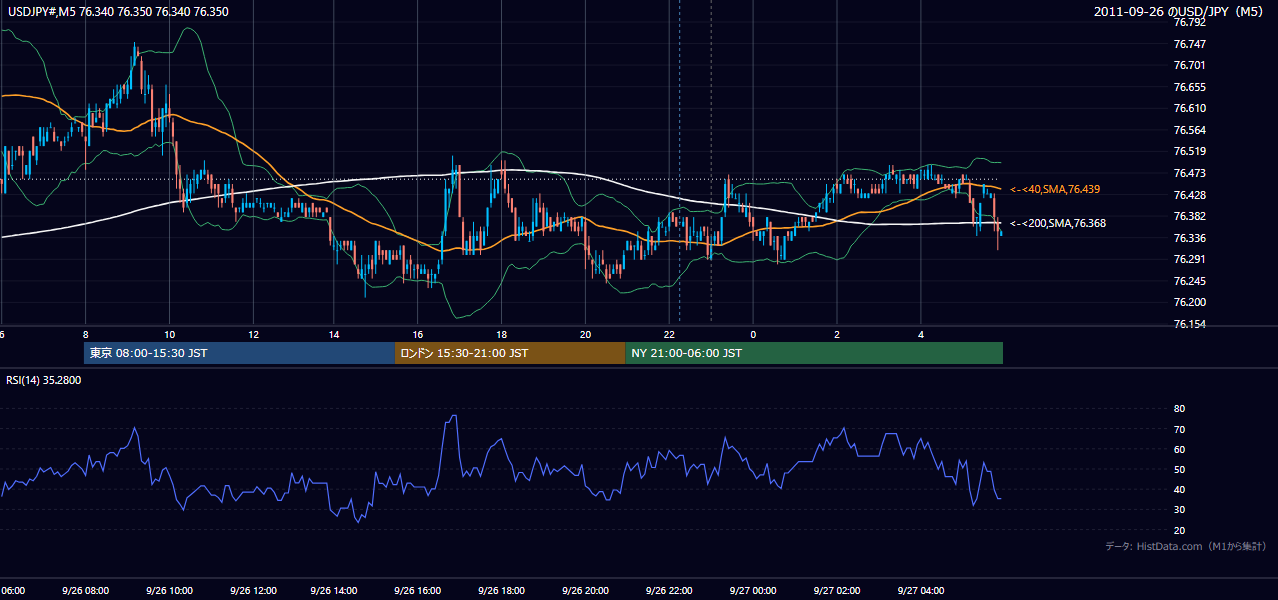
Task: Click price level 76.792 on the axis
Action: coord(1190,22)
